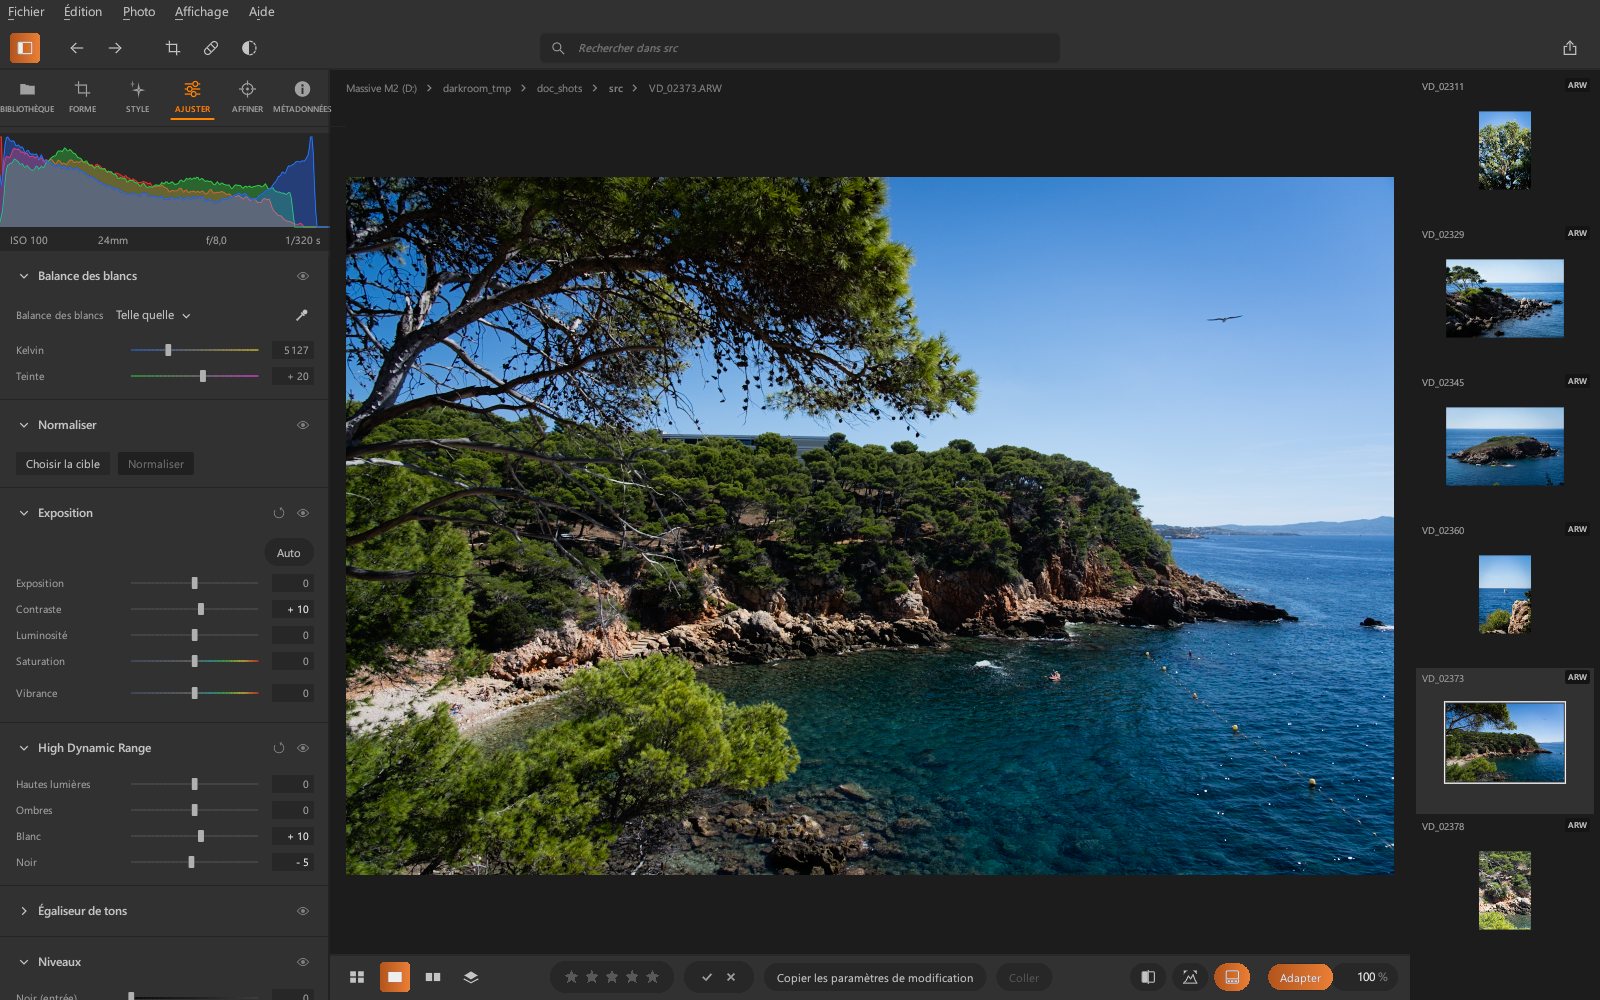Viewport: 1600px width, 1000px height.
Task: Select the VD_02329 thumbnail
Action: (x=1504, y=298)
